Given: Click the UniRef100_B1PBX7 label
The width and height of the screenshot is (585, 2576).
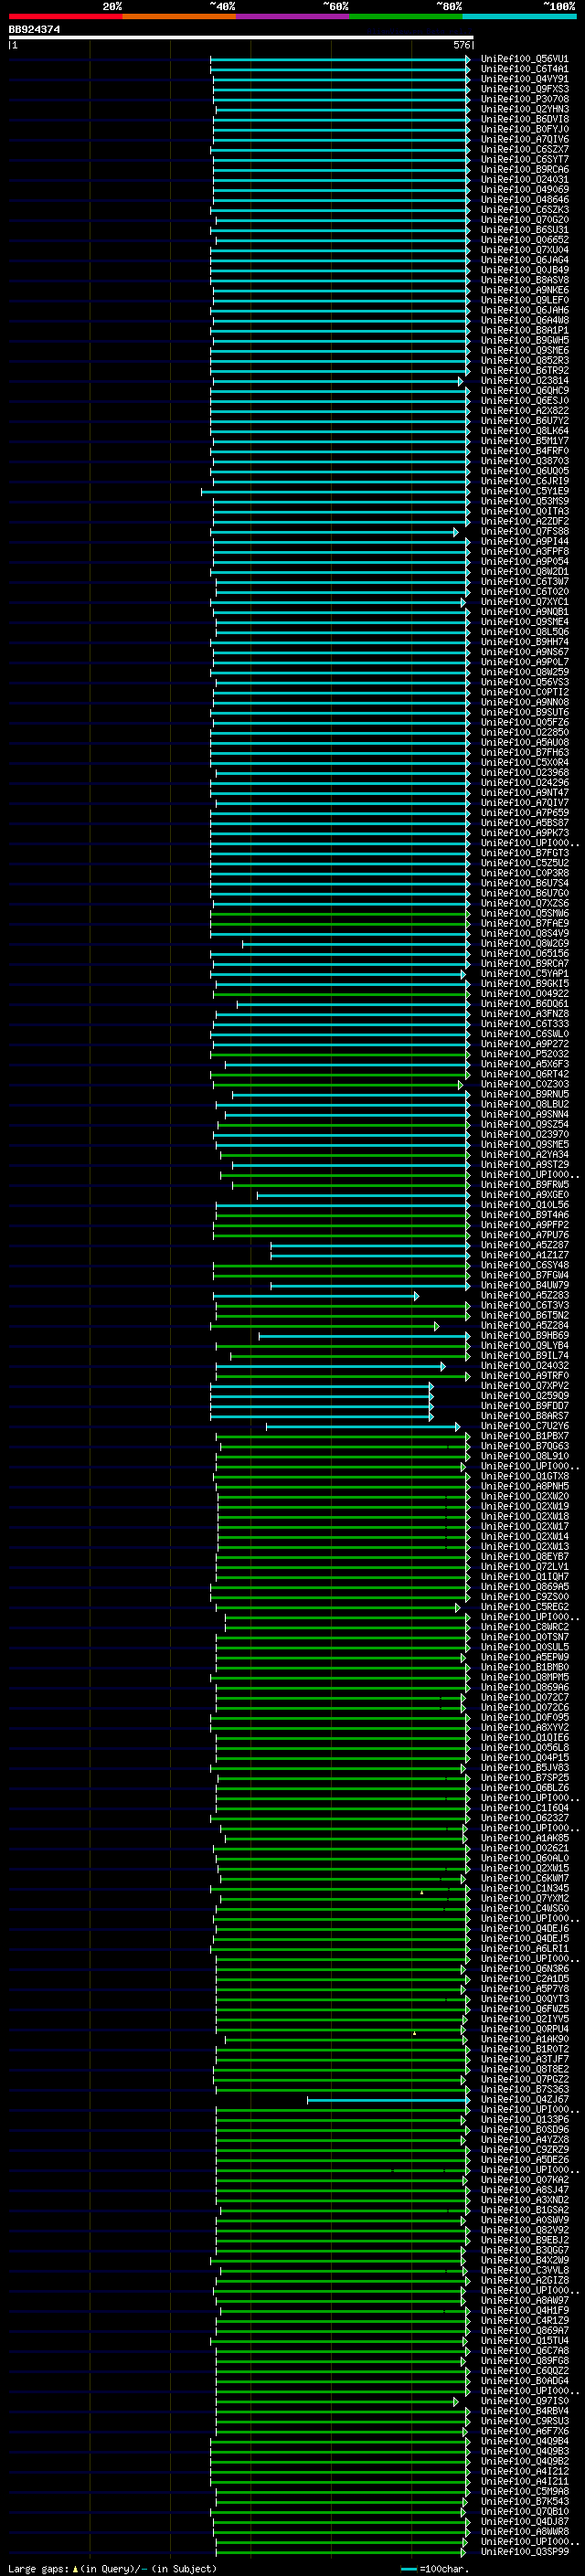Looking at the screenshot, I should tap(525, 1436).
